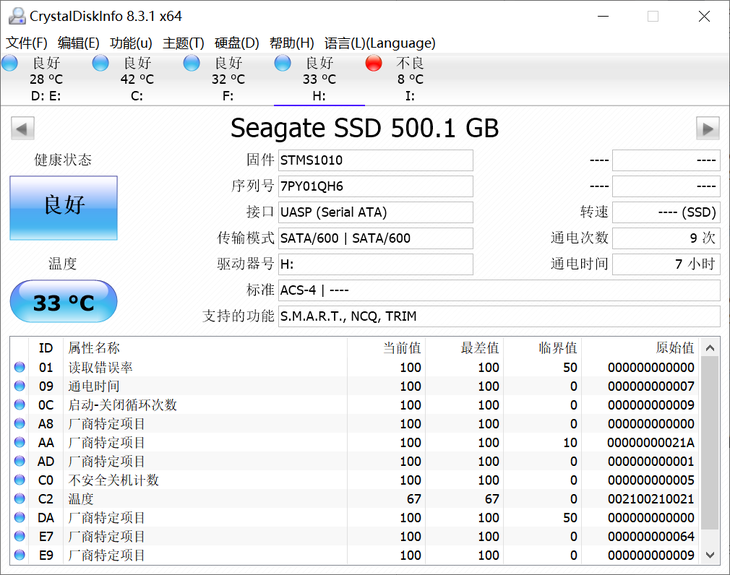Click the power on count 9 次
This screenshot has height=575, width=730.
tap(666, 238)
